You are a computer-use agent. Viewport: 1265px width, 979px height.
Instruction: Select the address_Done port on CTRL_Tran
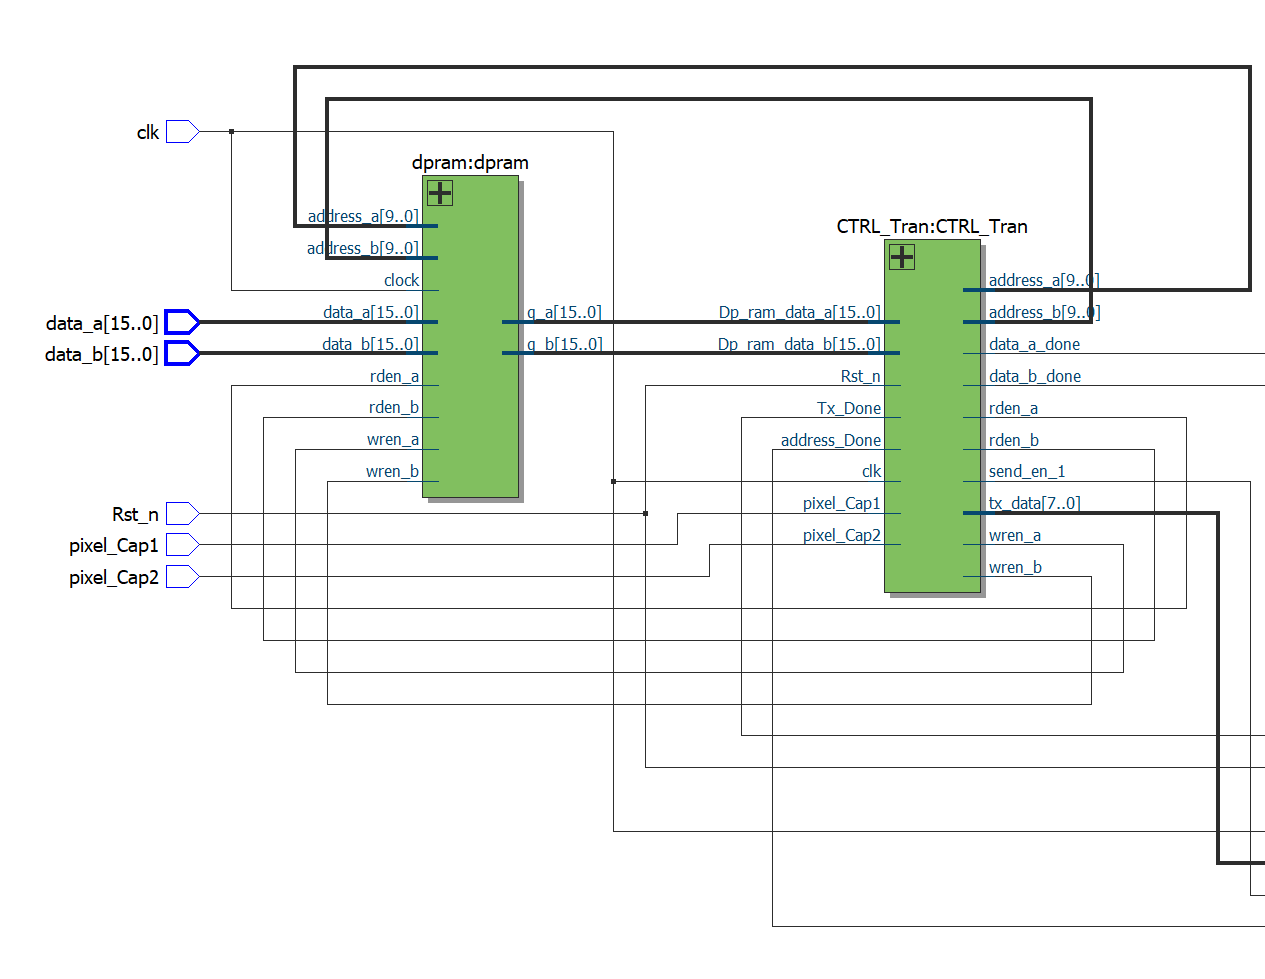coord(830,440)
